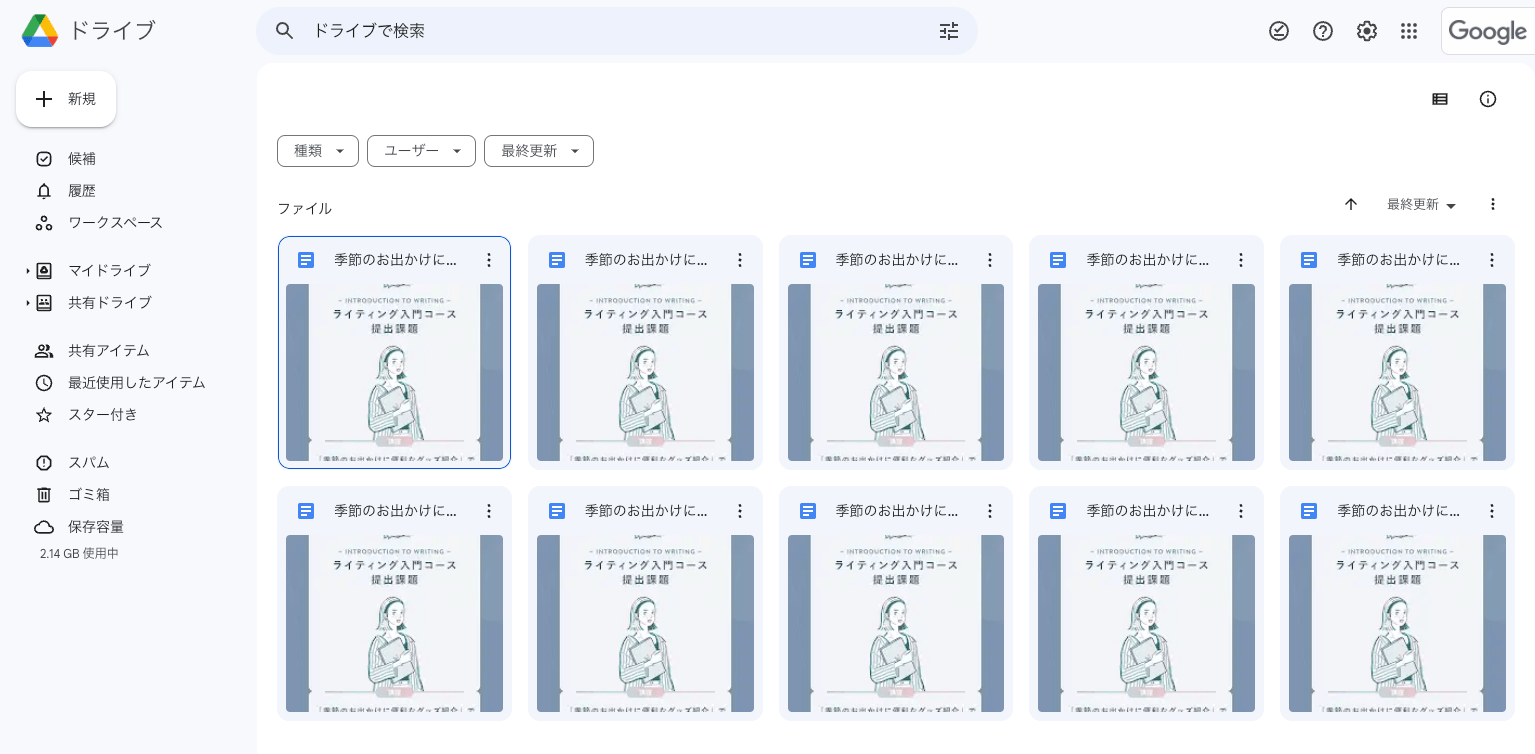1535x754 pixels.
Task: Go to ワークスペース in the sidebar
Action: point(115,223)
